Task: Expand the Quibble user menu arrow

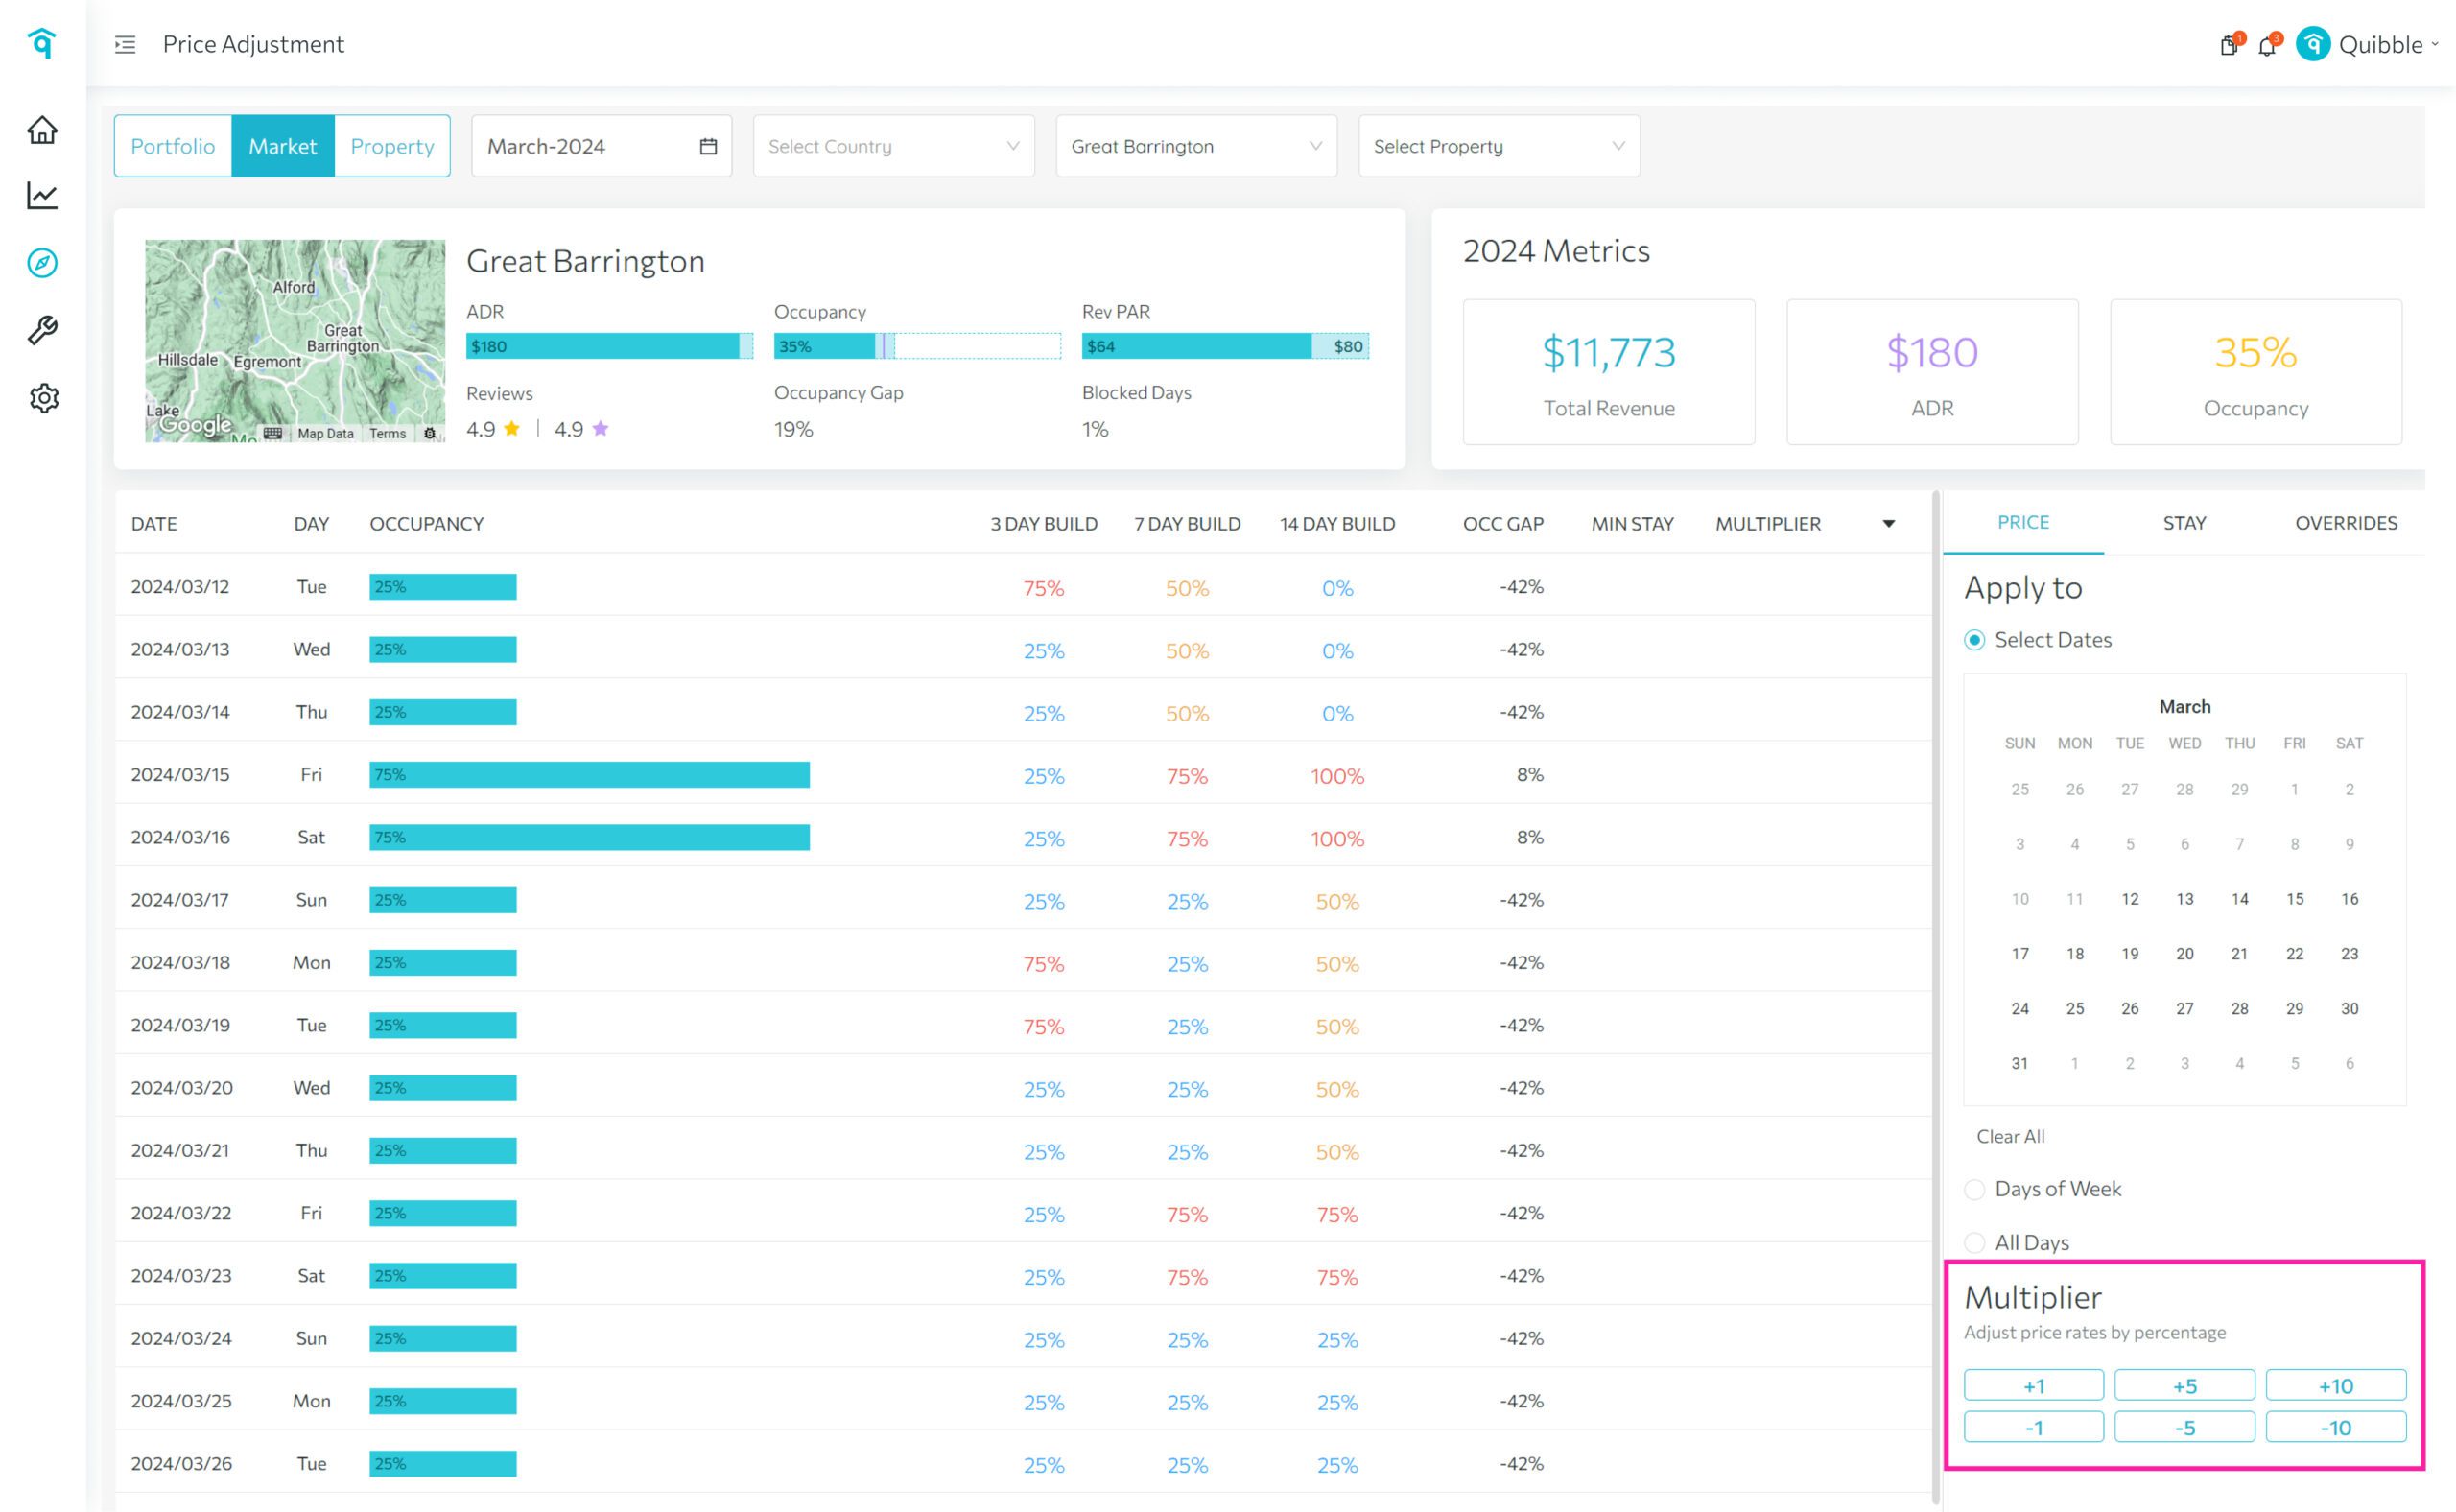Action: point(2435,45)
